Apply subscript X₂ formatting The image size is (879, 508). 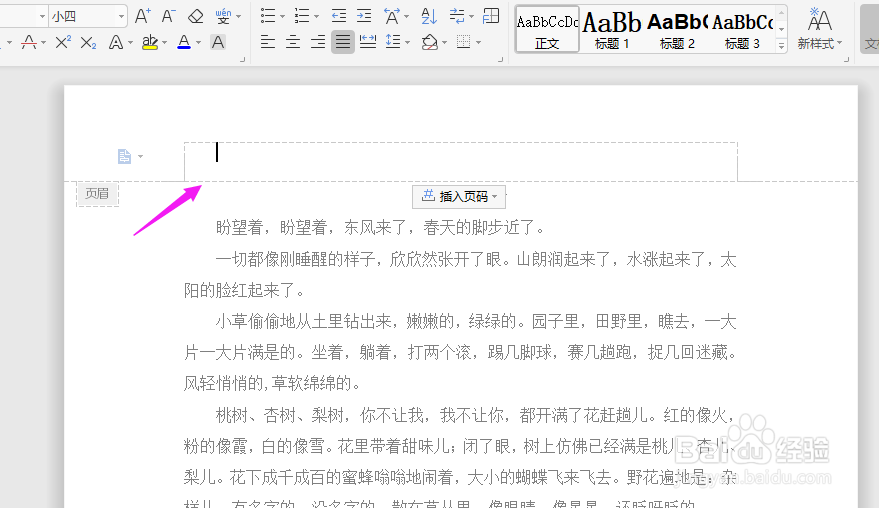point(88,42)
